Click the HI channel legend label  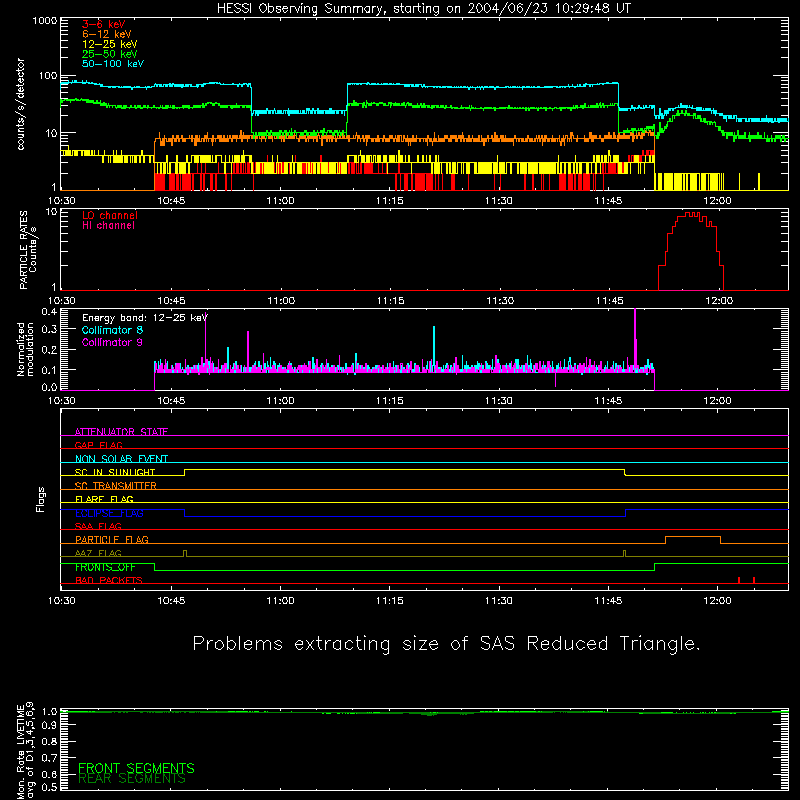[108, 226]
